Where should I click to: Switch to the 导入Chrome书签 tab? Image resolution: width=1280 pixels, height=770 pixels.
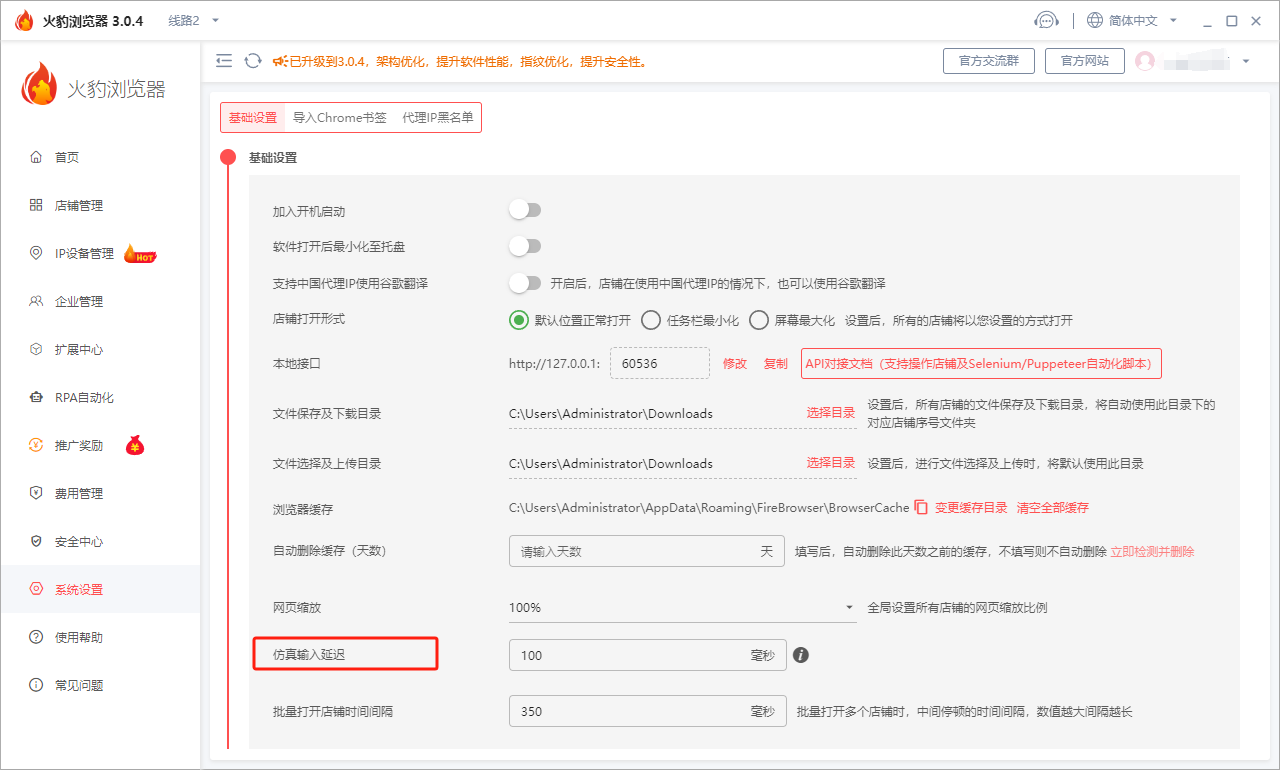340,117
